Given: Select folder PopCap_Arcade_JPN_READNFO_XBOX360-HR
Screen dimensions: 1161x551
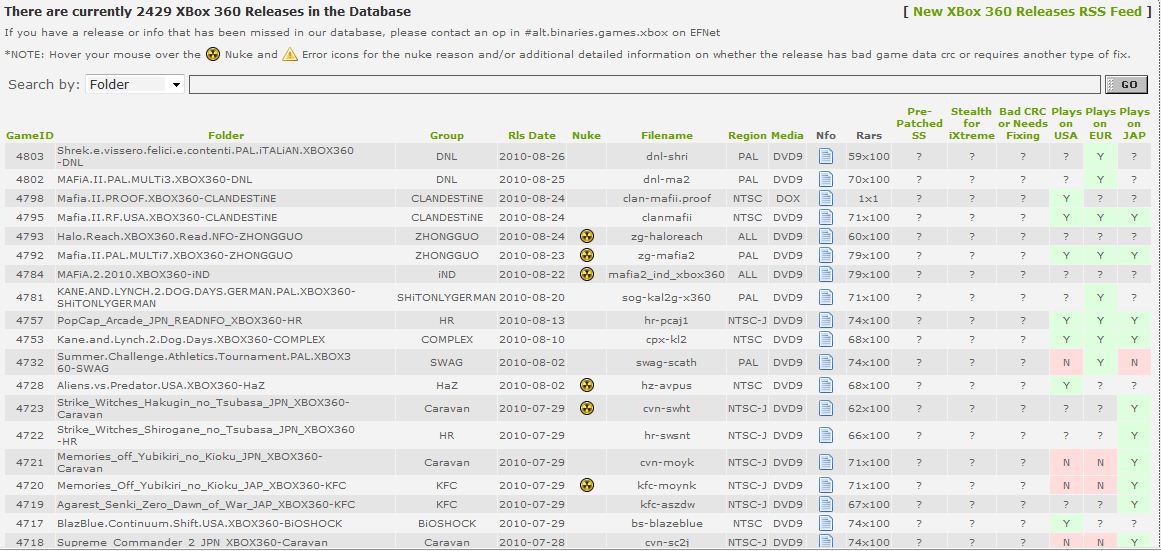Looking at the screenshot, I should [180, 321].
